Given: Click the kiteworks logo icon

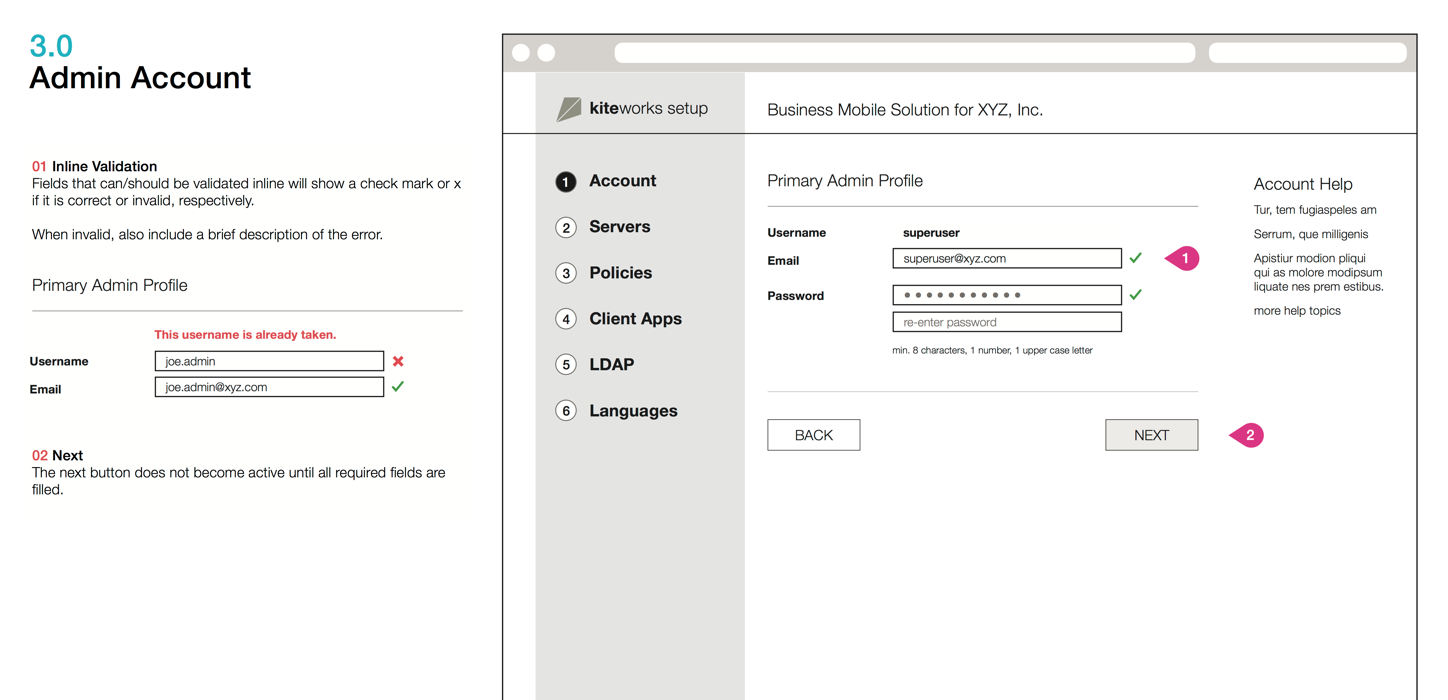Looking at the screenshot, I should (x=569, y=109).
